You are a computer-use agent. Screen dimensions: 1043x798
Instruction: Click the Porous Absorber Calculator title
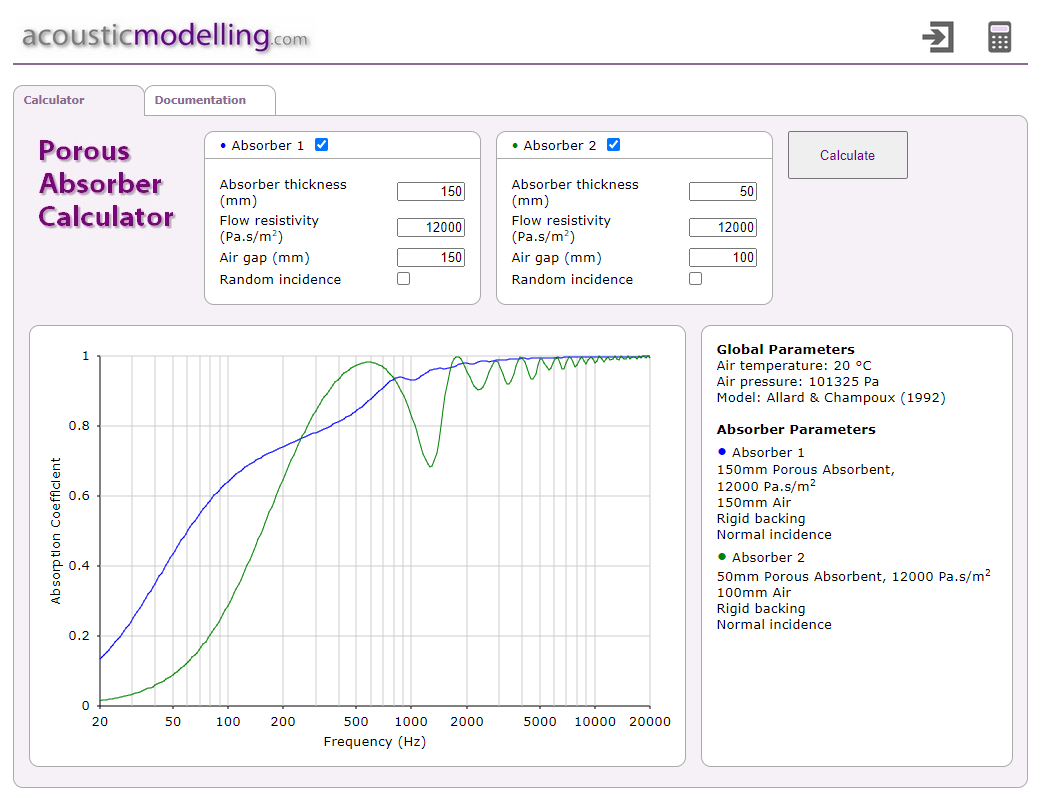pos(106,184)
